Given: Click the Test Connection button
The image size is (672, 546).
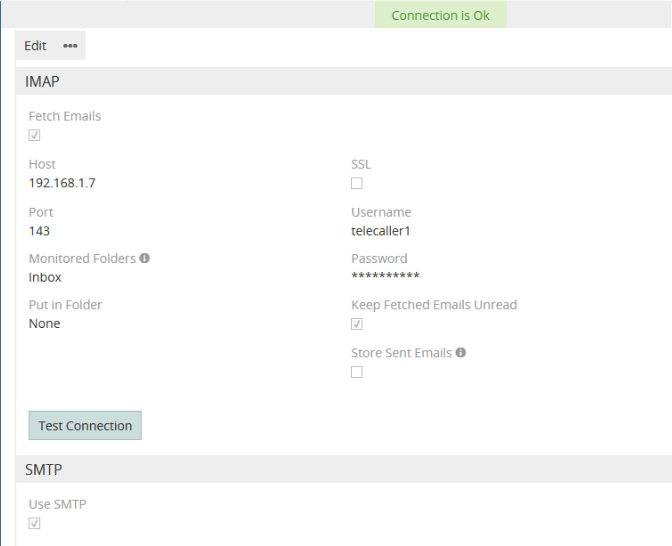Looking at the screenshot, I should tap(85, 426).
